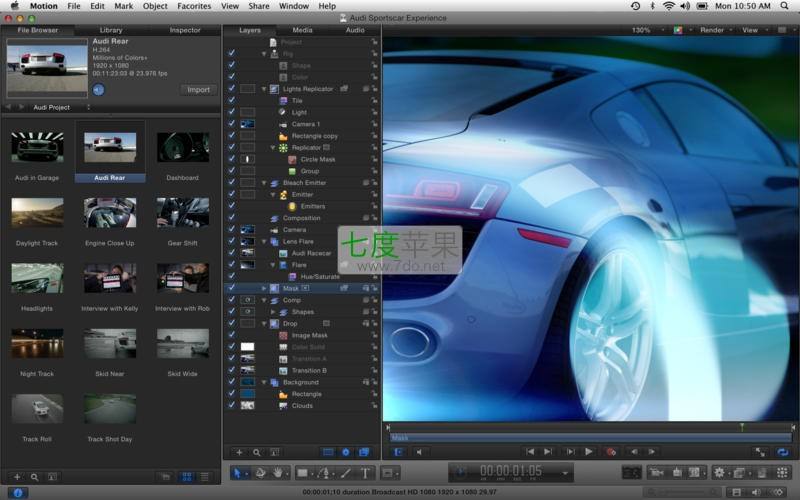Open the Audi Project path pop-up
Image resolution: width=800 pixels, height=500 pixels.
tap(60, 107)
